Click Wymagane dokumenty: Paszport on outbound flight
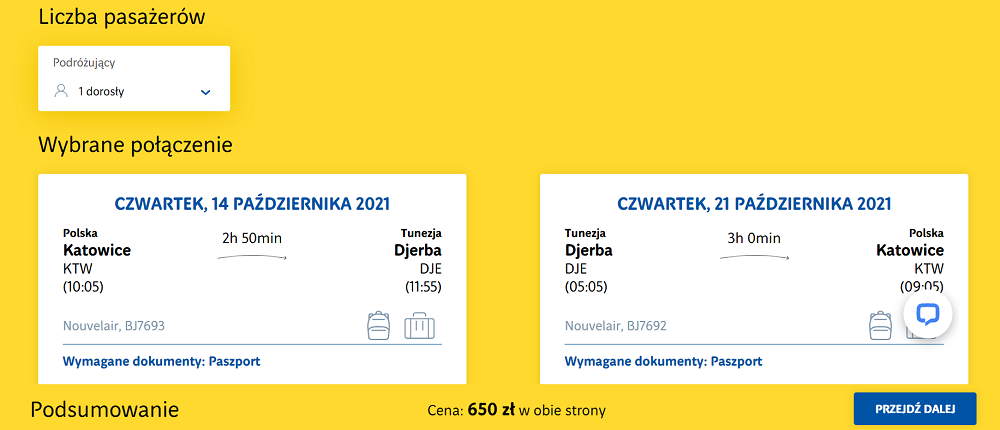Viewport: 1000px width, 430px height. pyautogui.click(x=161, y=362)
